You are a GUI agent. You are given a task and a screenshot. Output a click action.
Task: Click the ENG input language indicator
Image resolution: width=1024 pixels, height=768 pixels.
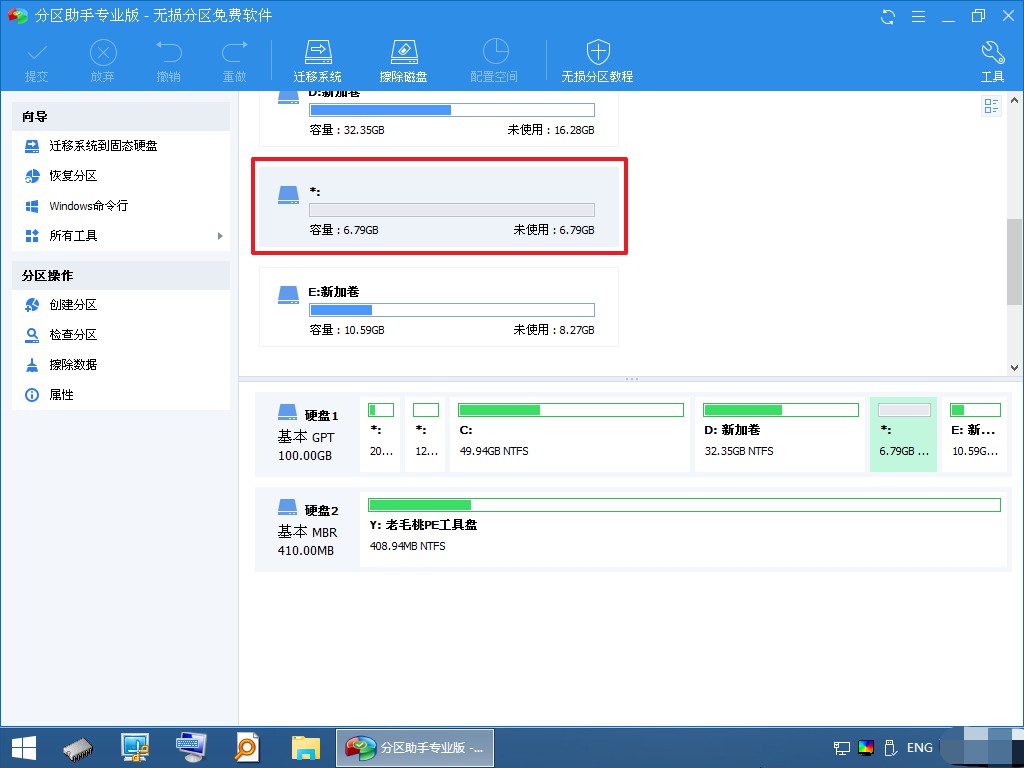click(920, 748)
